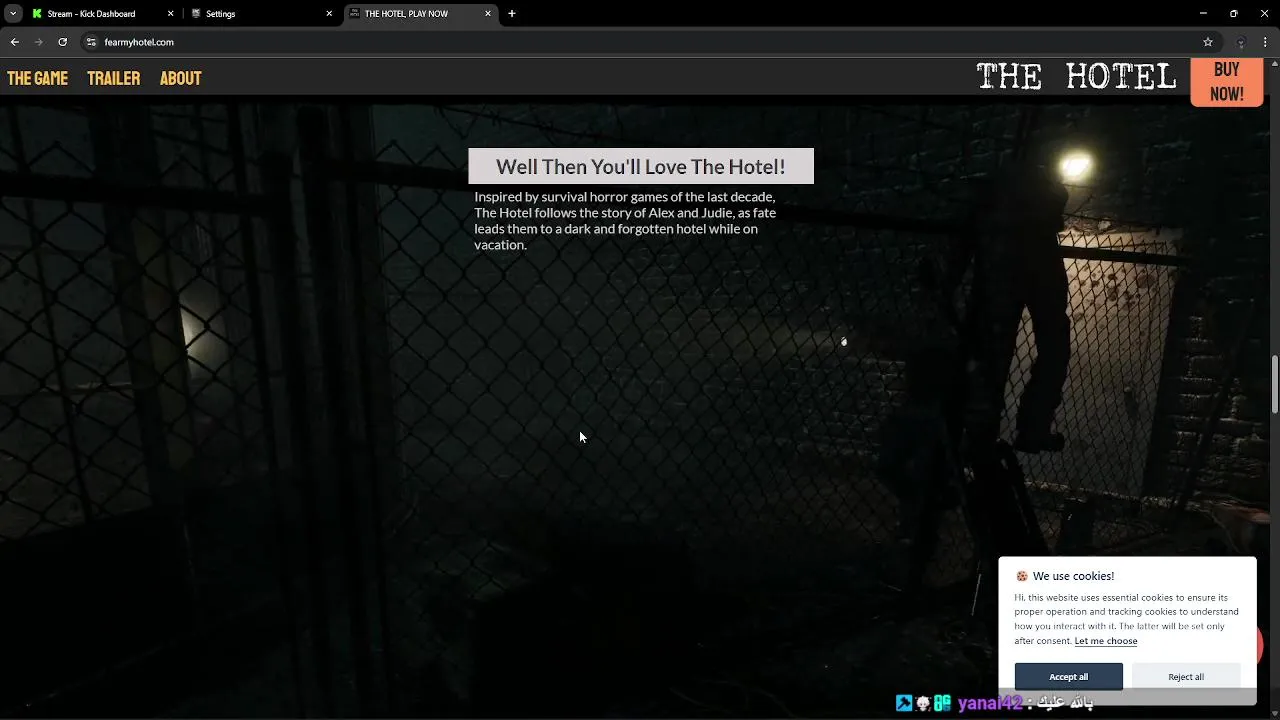Open the browser profile icon
Viewport: 1280px width, 720px height.
click(x=1241, y=42)
